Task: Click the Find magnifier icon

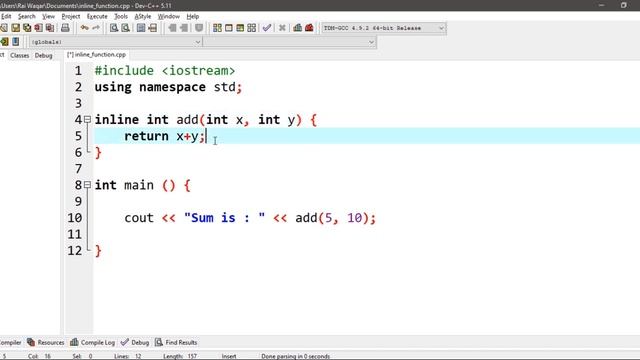Action: [114, 28]
